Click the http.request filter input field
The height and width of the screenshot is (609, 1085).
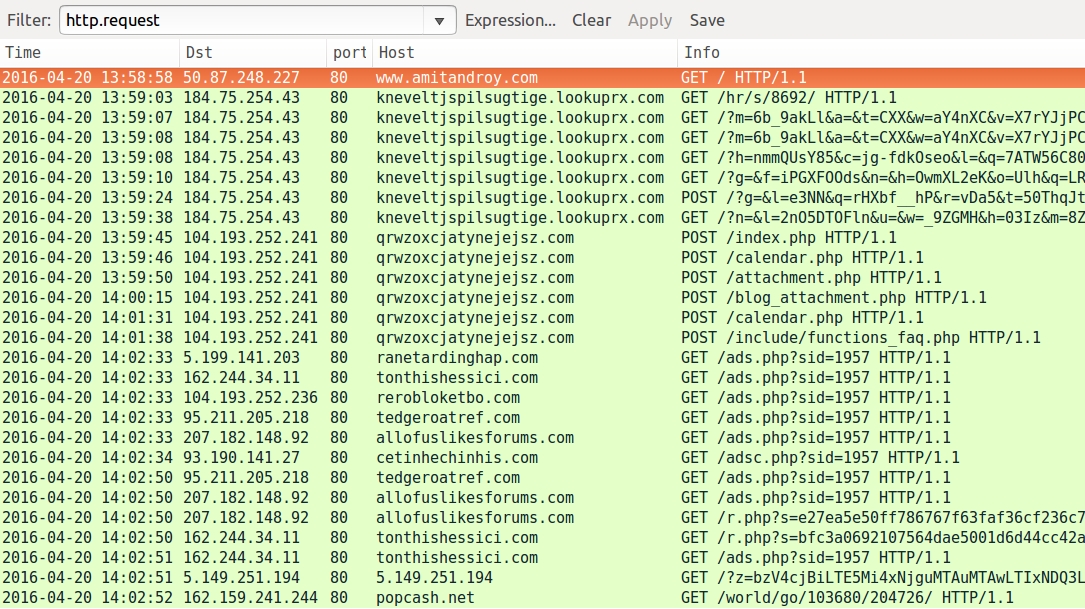coord(240,20)
